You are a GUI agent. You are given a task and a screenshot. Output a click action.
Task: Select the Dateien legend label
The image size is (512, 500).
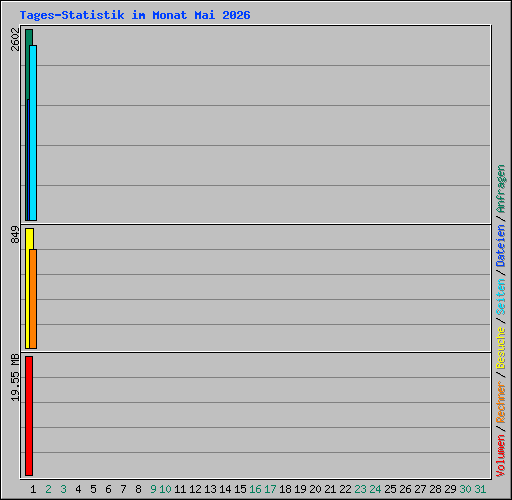coord(501,246)
